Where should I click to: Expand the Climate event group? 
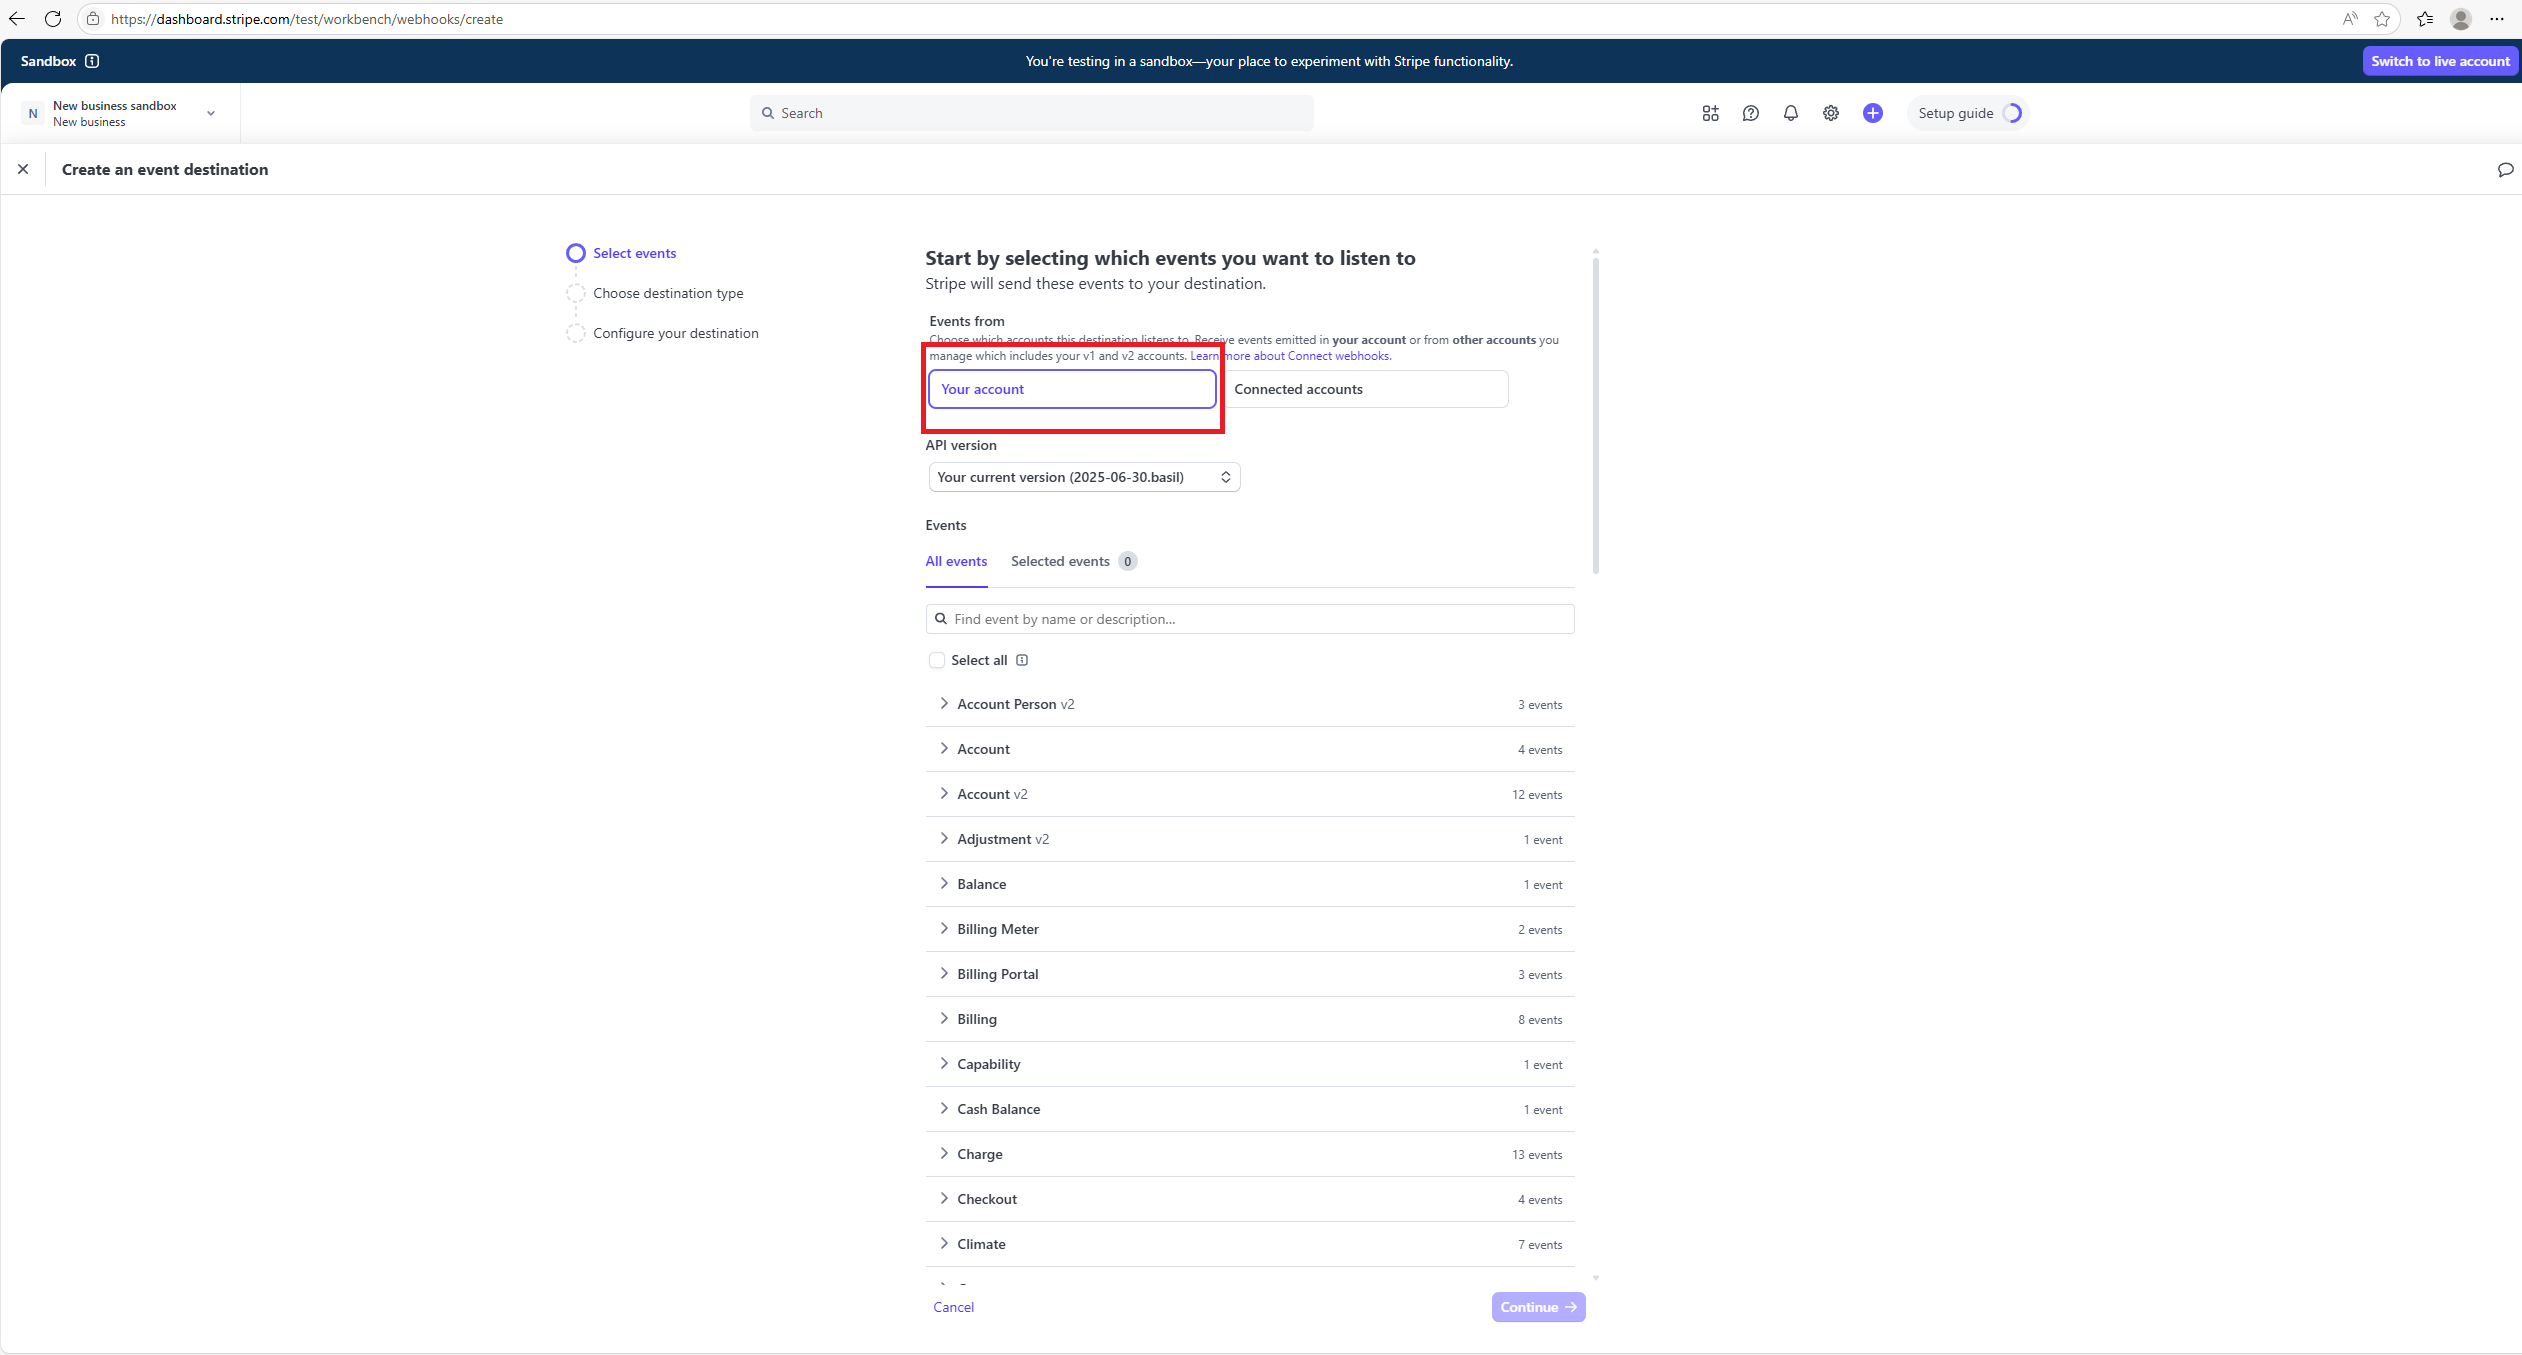click(x=1250, y=1244)
